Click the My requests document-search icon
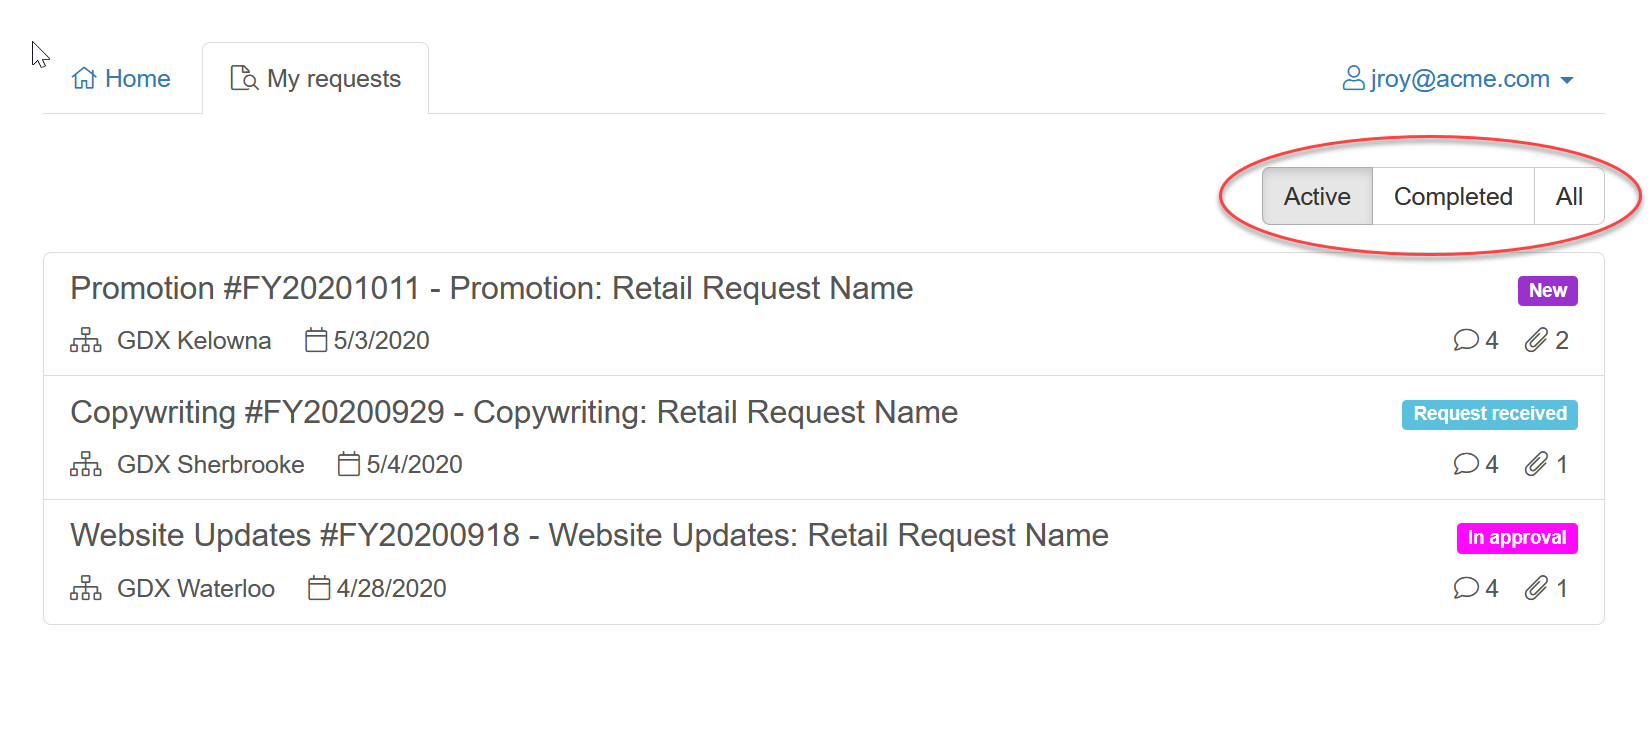Viewport: 1652px width, 753px height. coord(244,78)
